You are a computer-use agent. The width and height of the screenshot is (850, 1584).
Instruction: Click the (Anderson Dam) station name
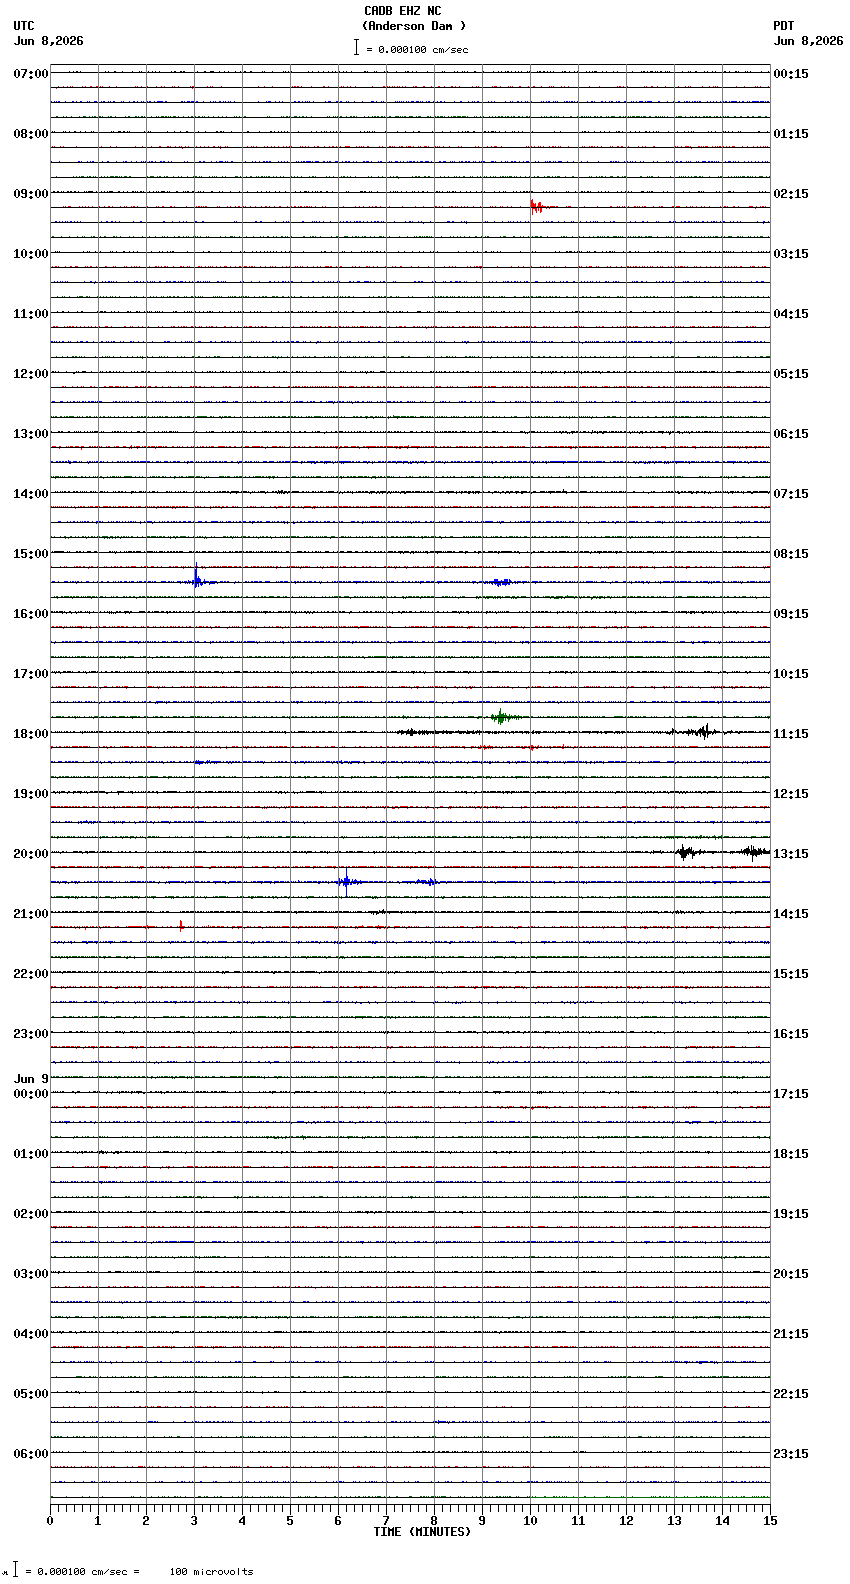click(414, 26)
